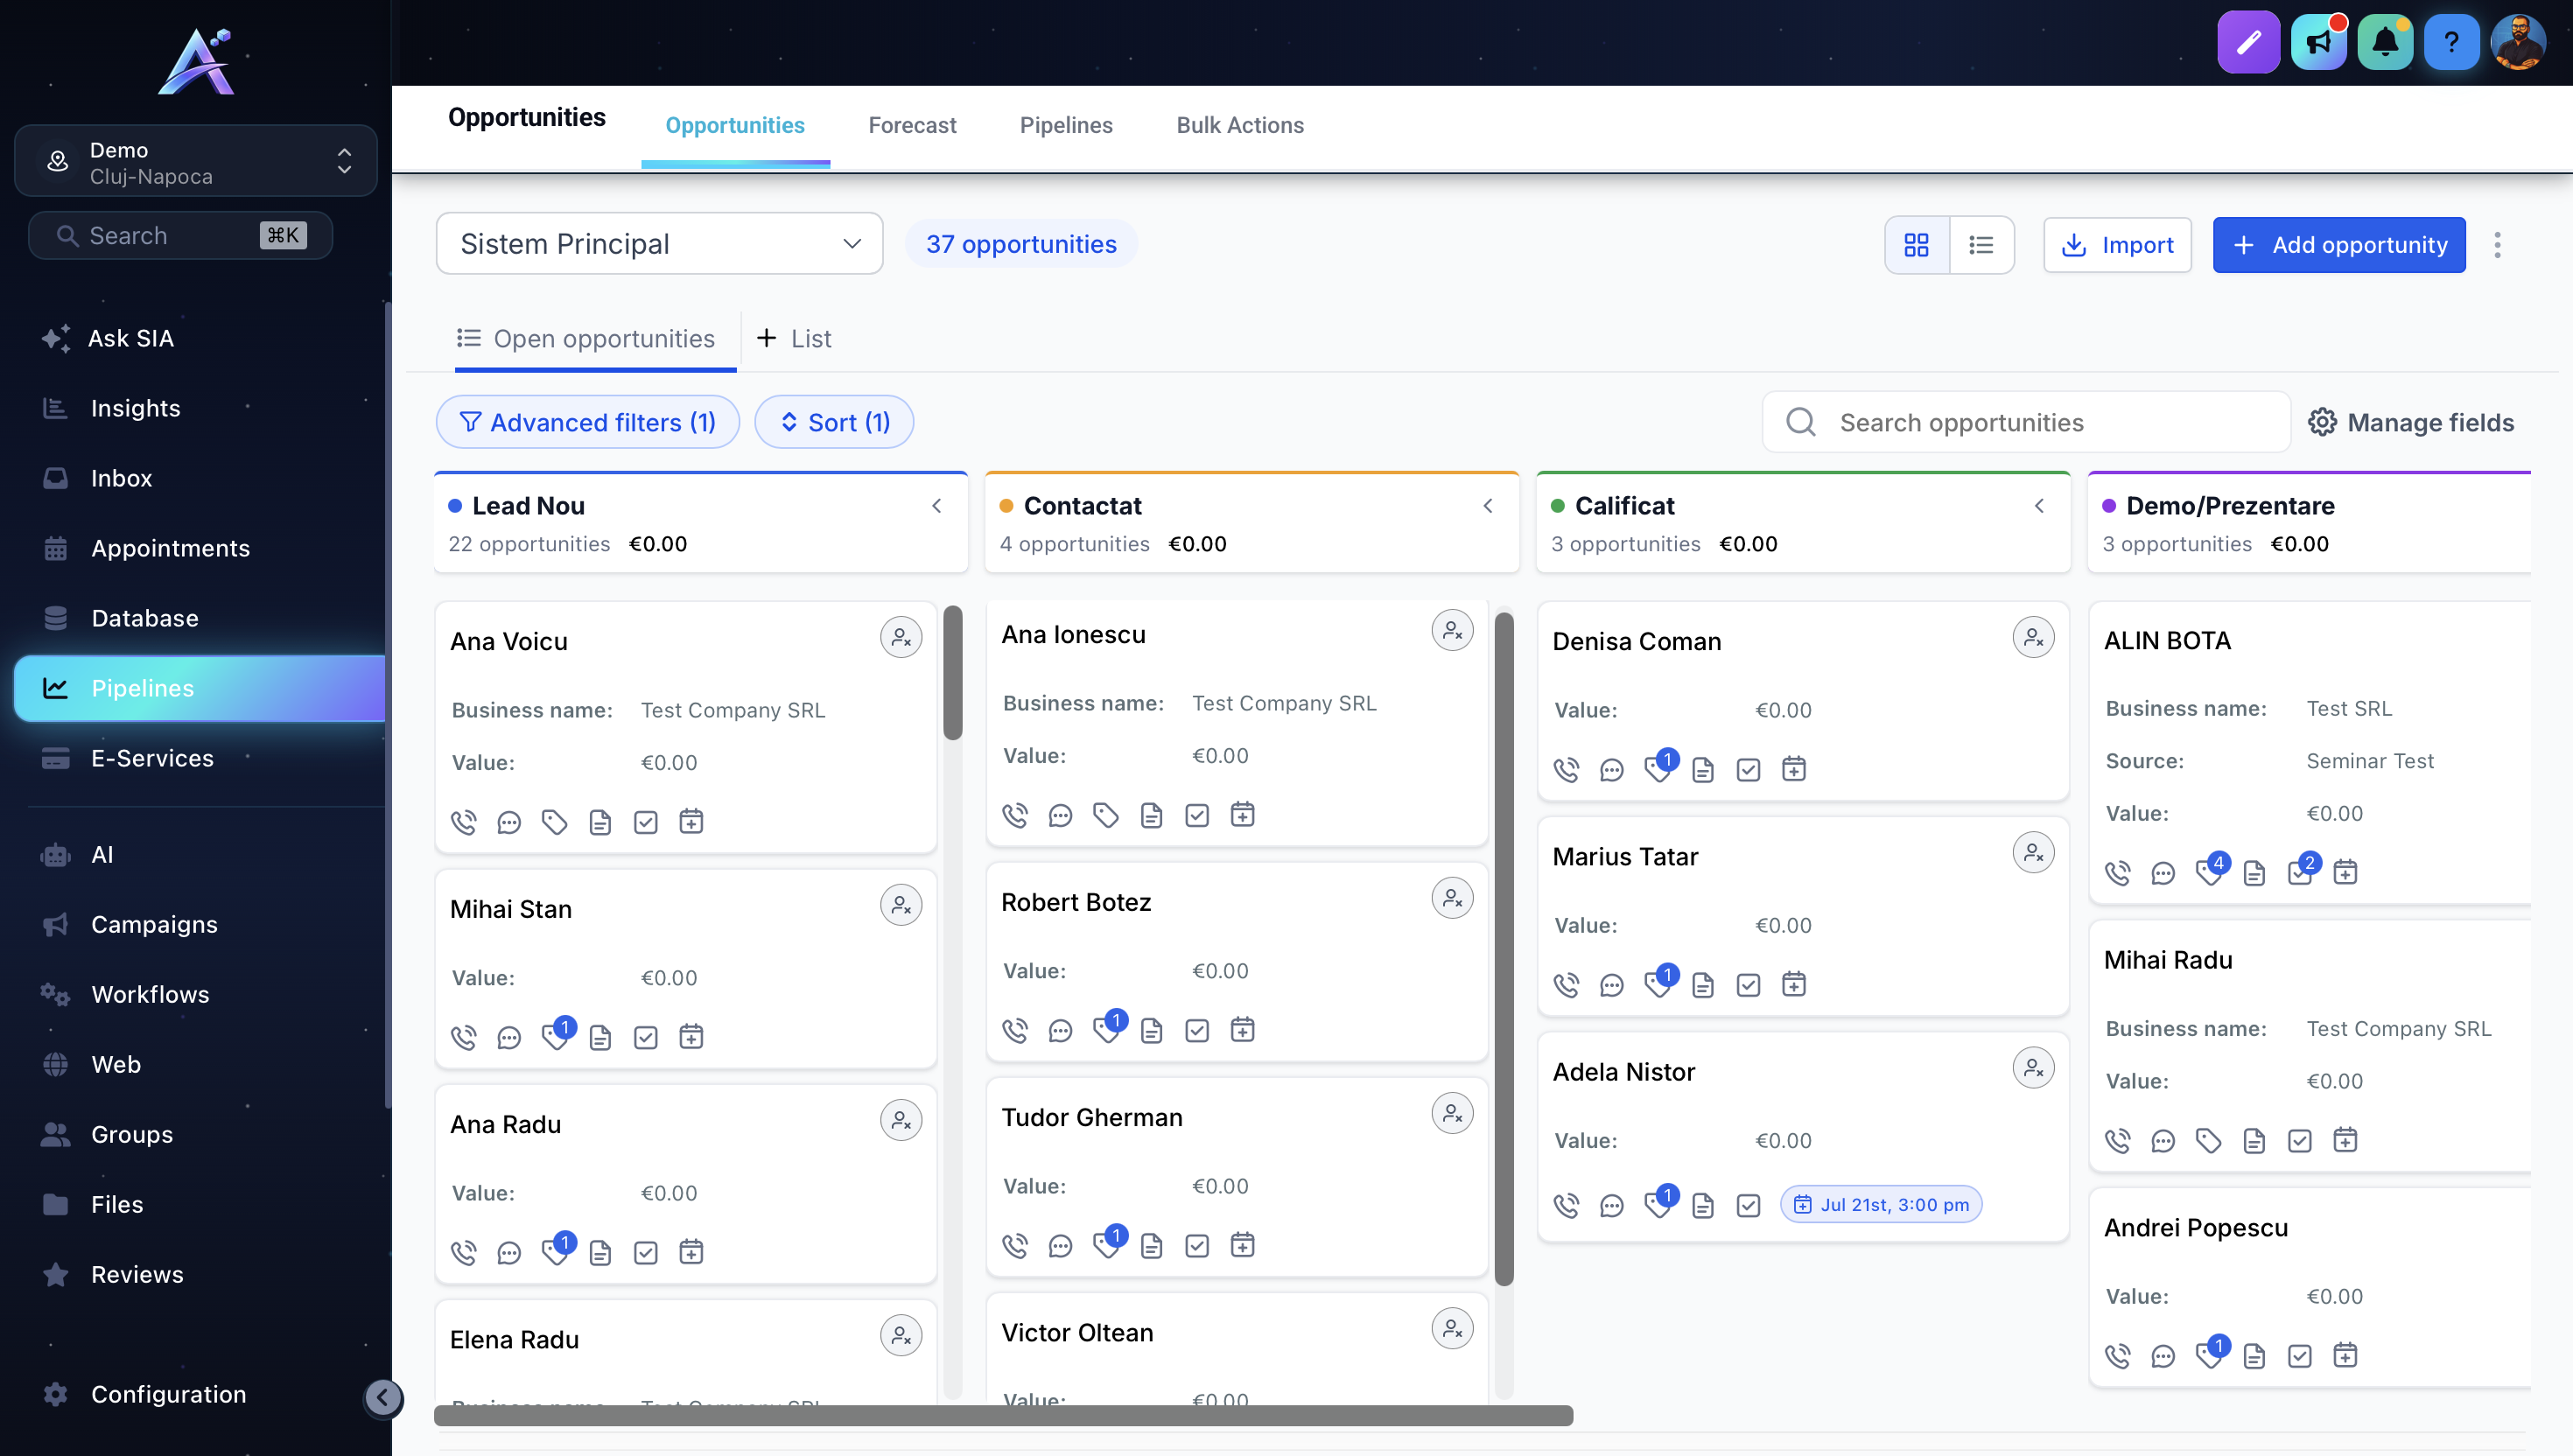
Task: Click Add opportunity button
Action: pos(2339,245)
